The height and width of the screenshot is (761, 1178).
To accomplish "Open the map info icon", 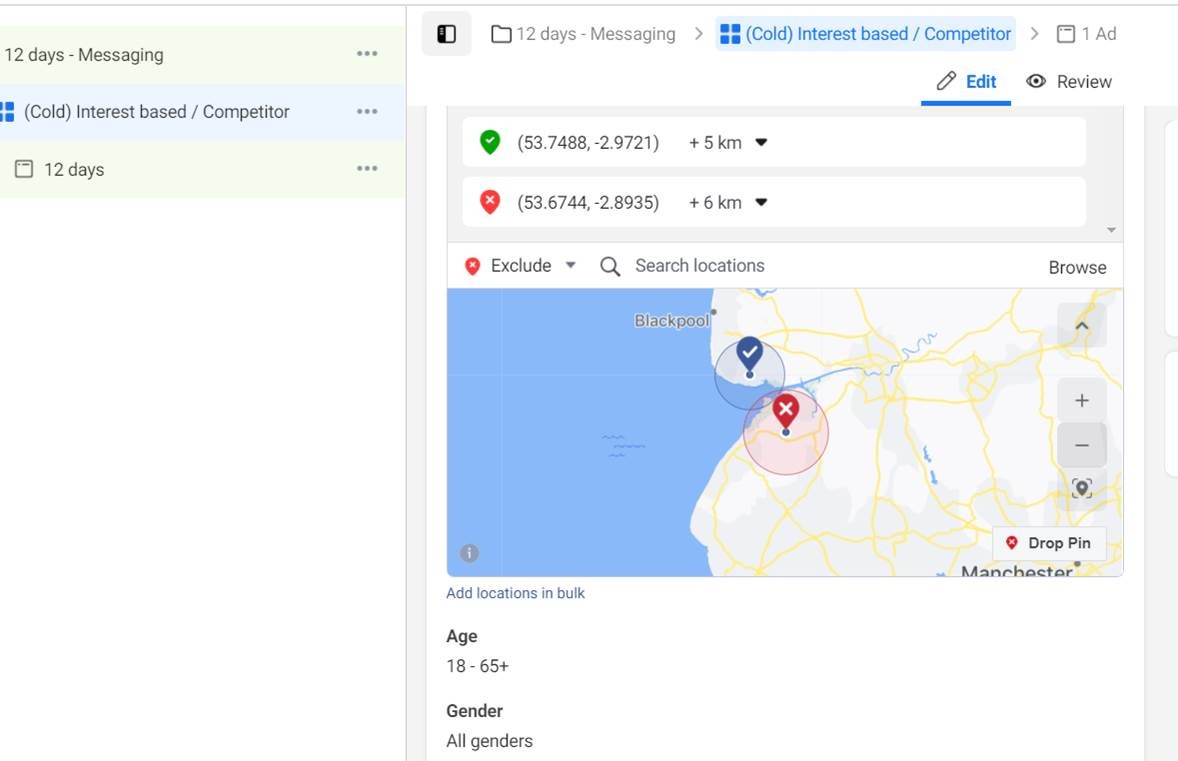I will click(470, 554).
